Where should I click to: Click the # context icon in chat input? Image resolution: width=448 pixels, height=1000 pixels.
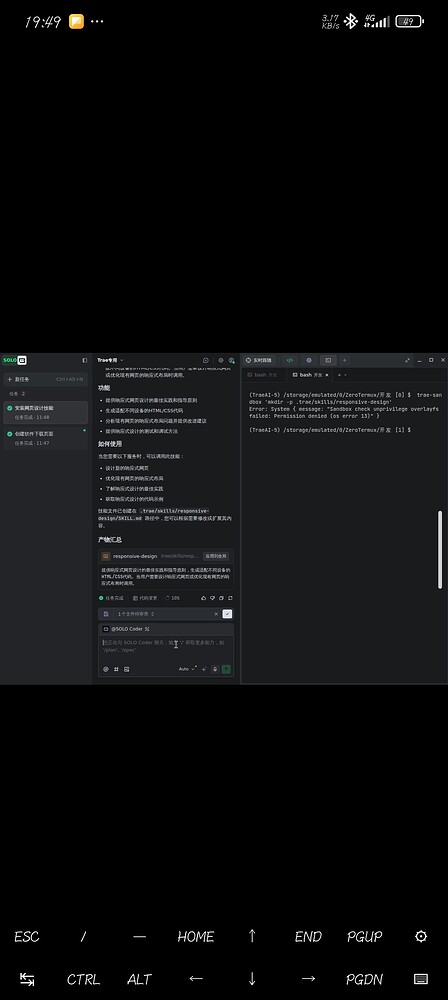116,669
